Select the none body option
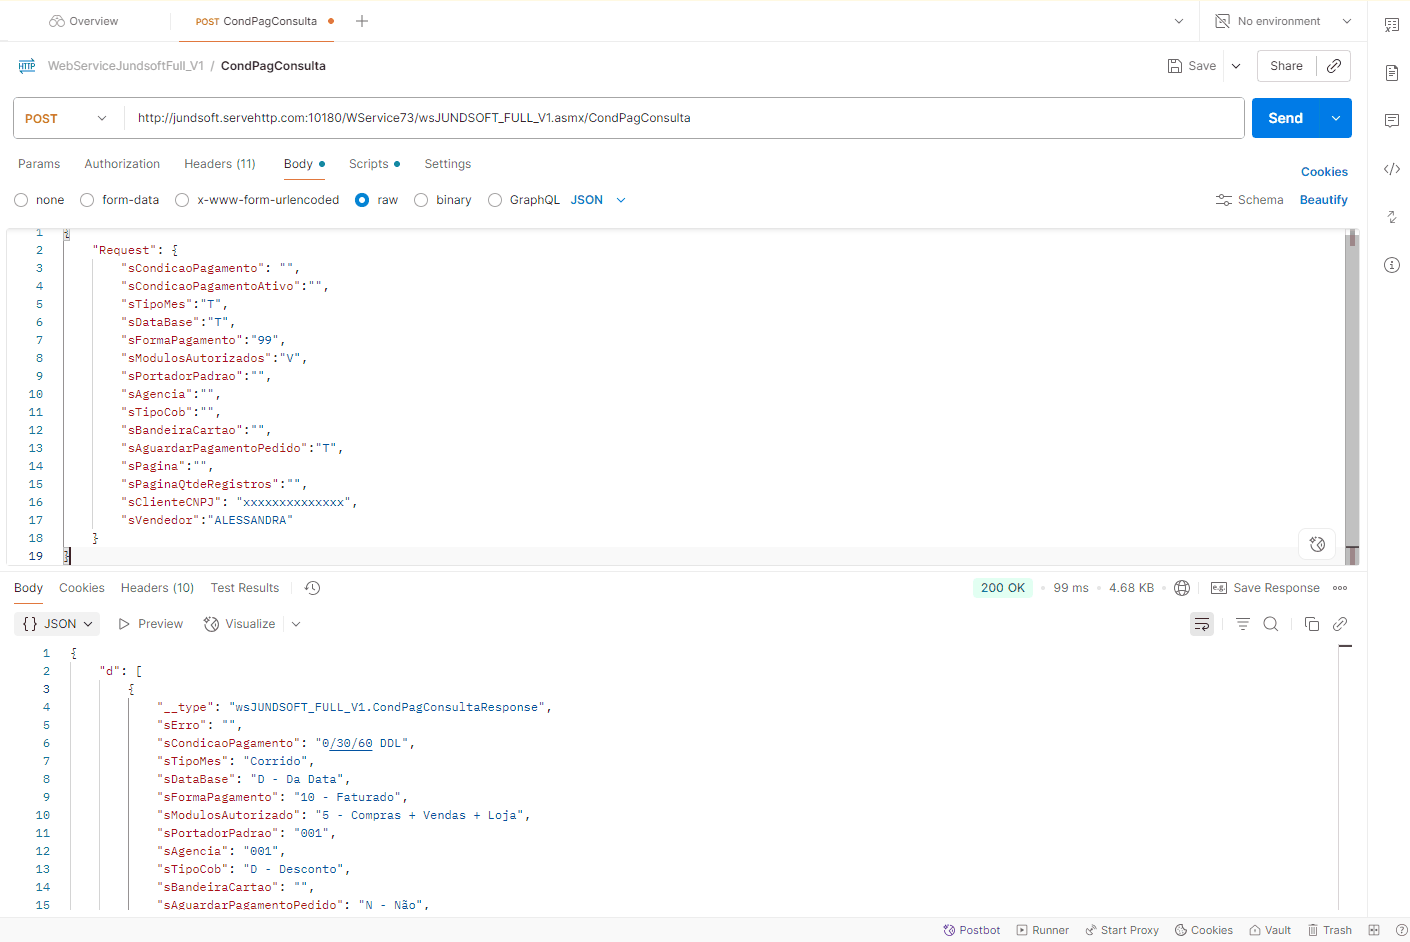 click(21, 200)
